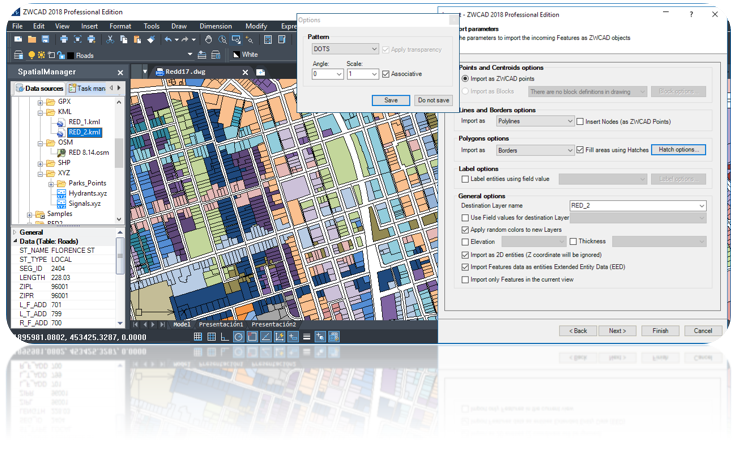Toggle Ortho mode in status bar

click(x=225, y=337)
